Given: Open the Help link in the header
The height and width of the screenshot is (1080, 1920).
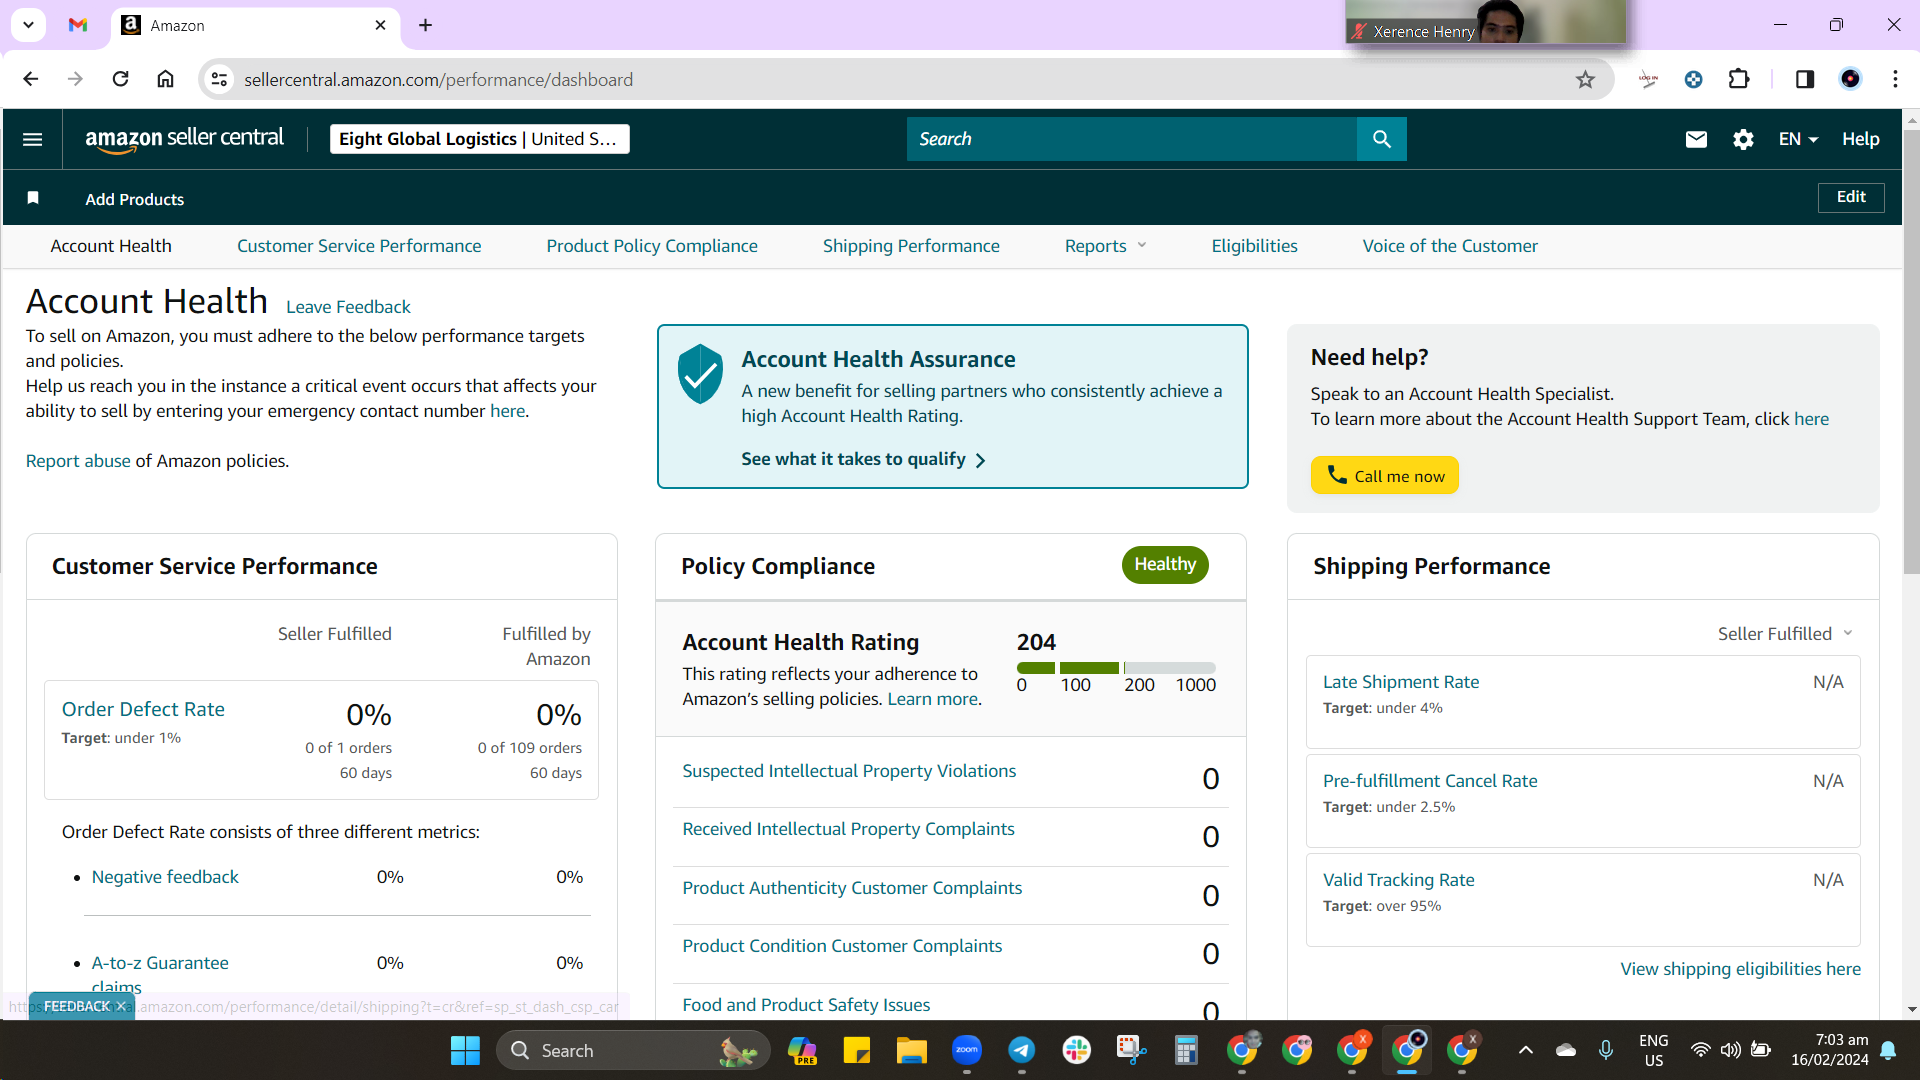Looking at the screenshot, I should pyautogui.click(x=1861, y=139).
